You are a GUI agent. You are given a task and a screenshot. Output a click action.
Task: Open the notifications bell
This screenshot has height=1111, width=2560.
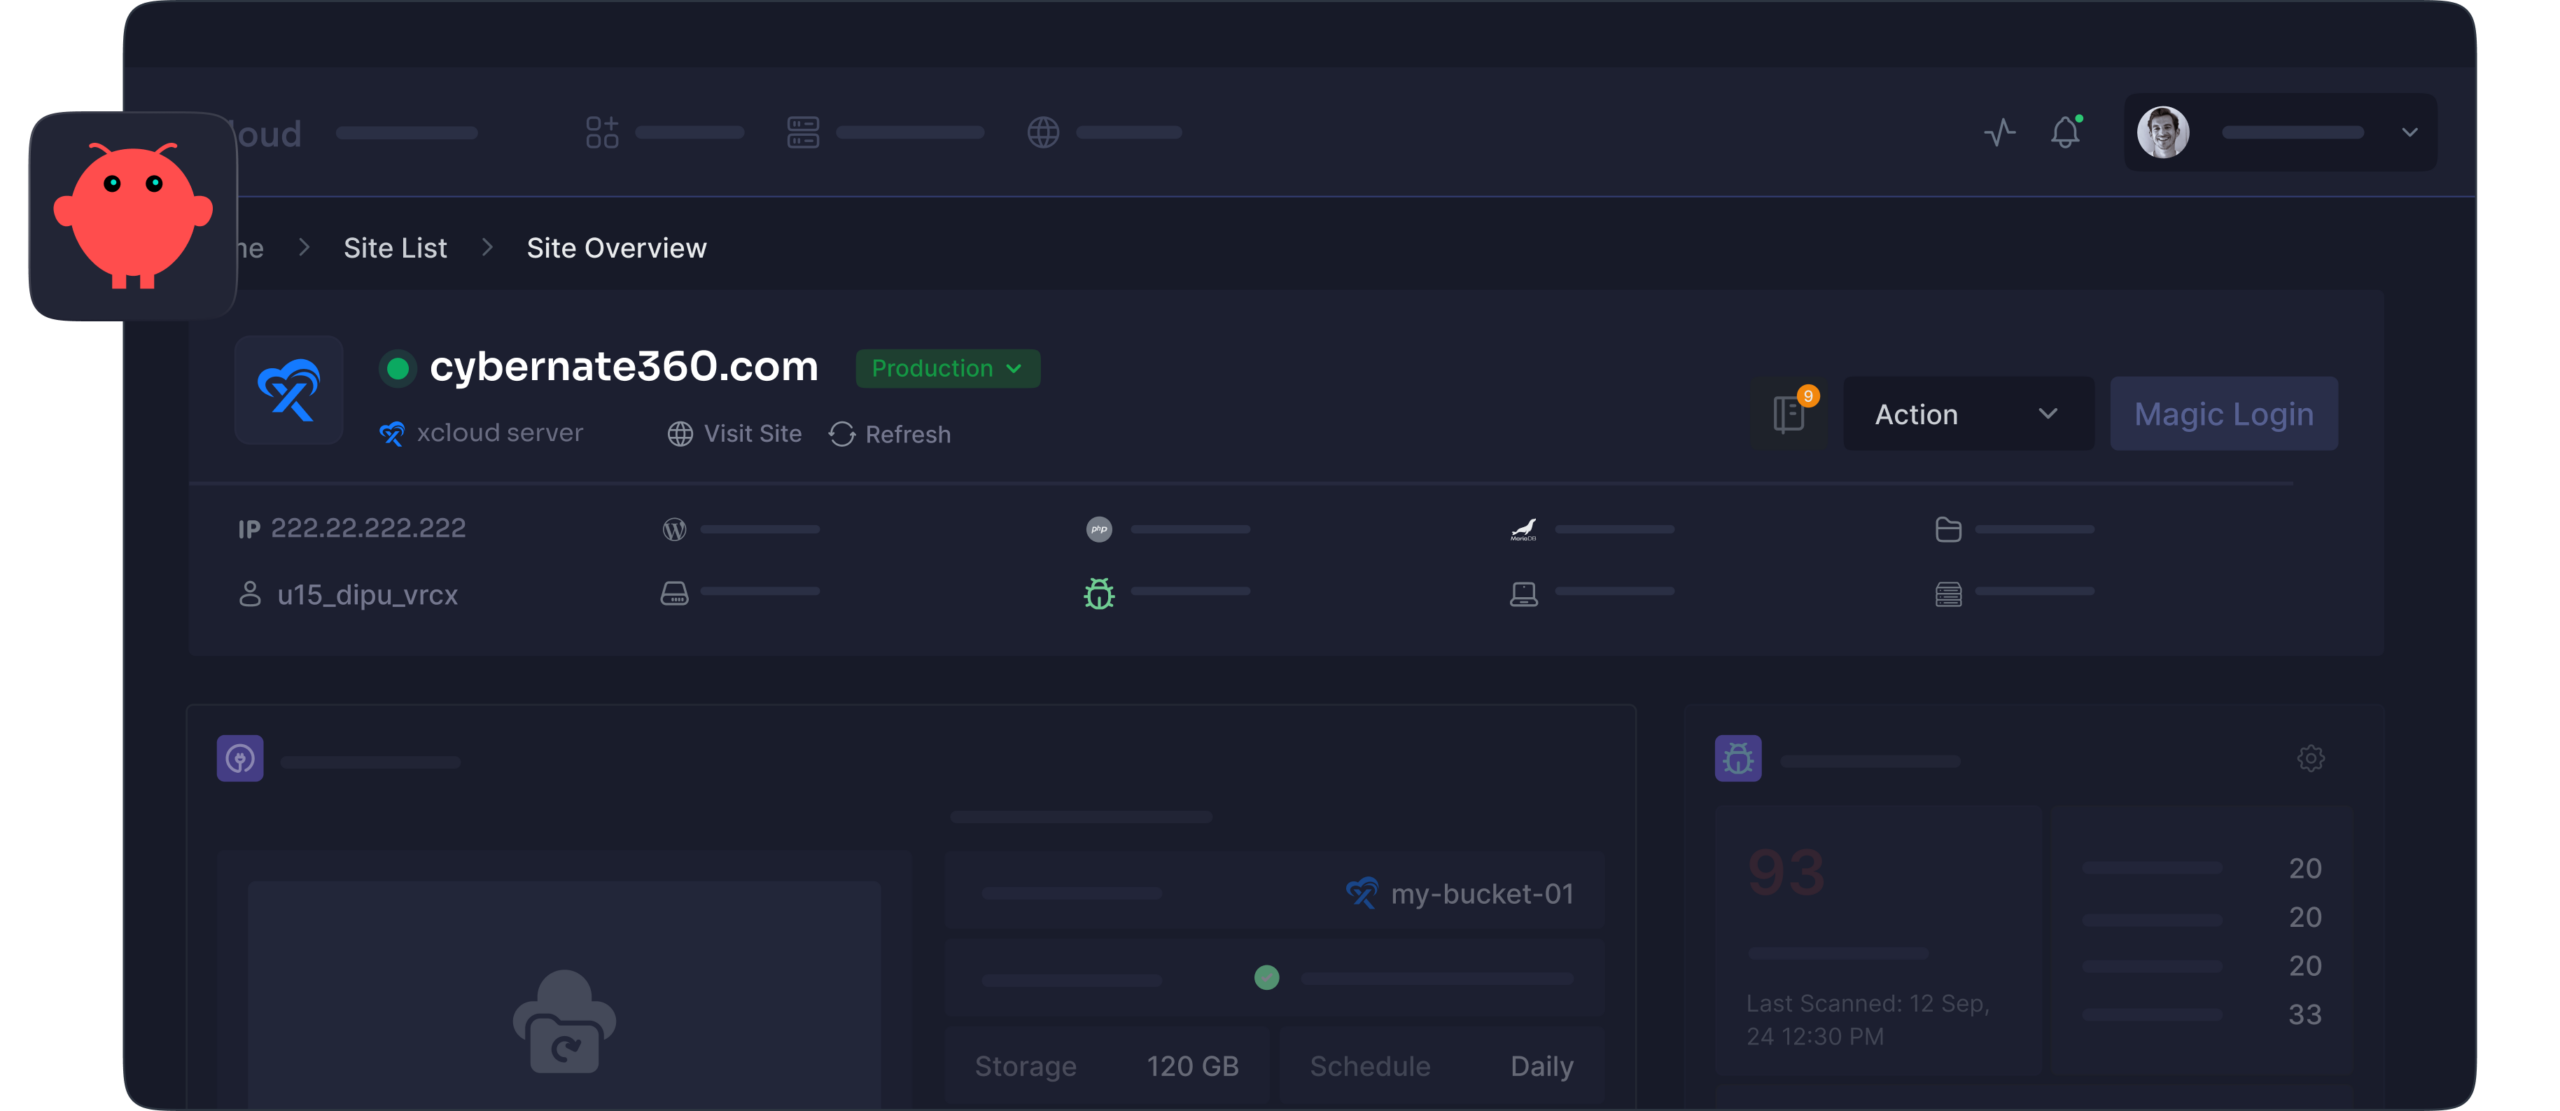pyautogui.click(x=2065, y=132)
